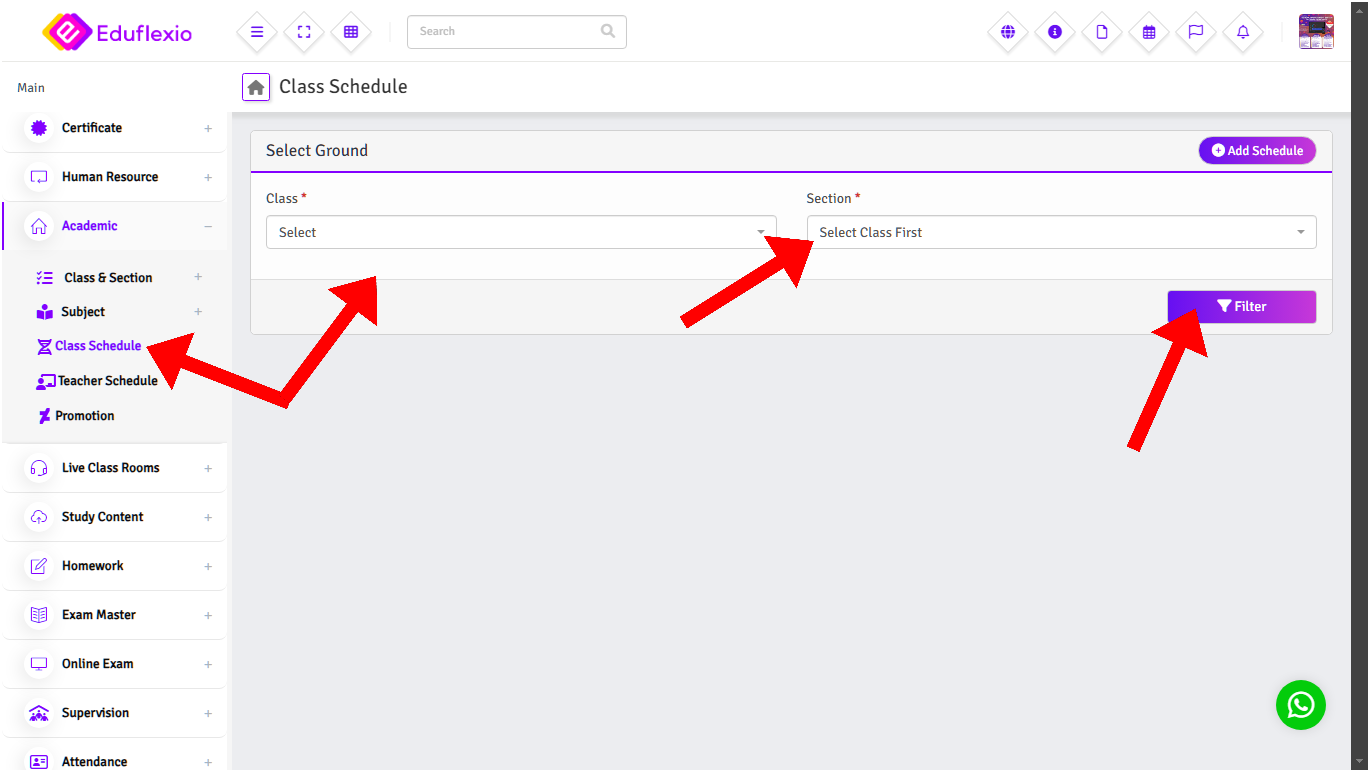
Task: Open the grid table icon in header
Action: [351, 32]
